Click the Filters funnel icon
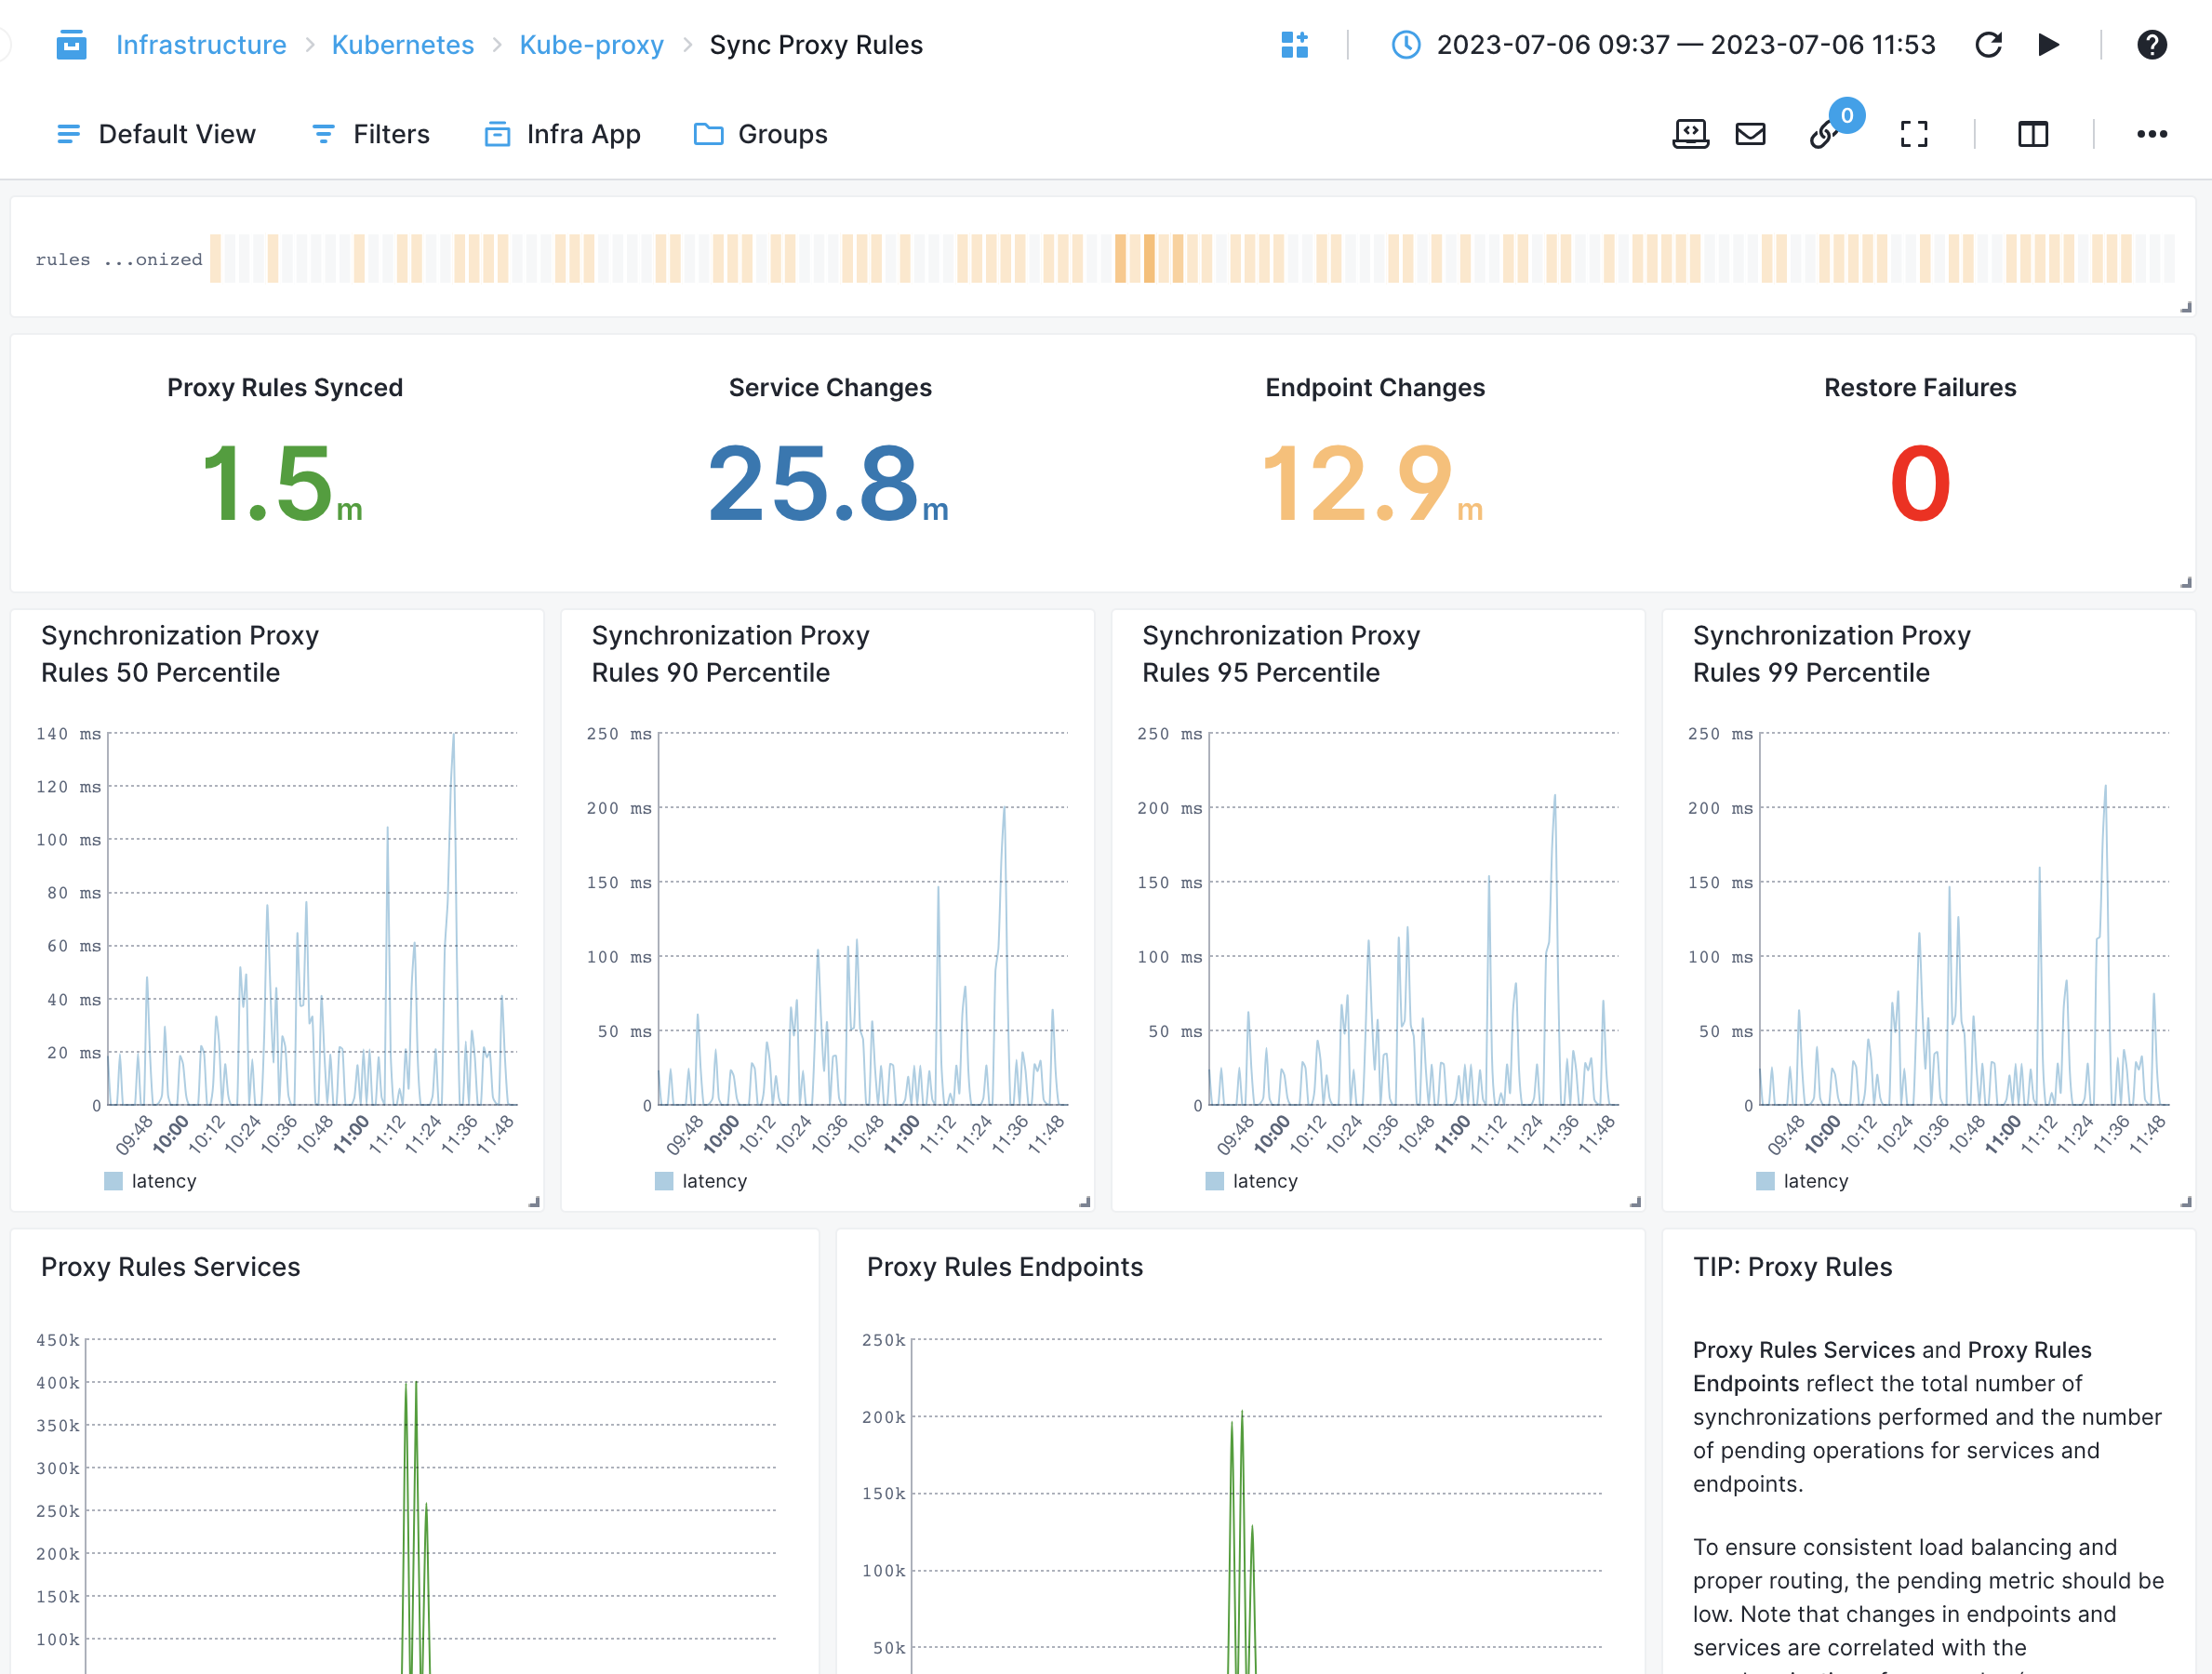Screen dimensions: 2212x1674 323,134
